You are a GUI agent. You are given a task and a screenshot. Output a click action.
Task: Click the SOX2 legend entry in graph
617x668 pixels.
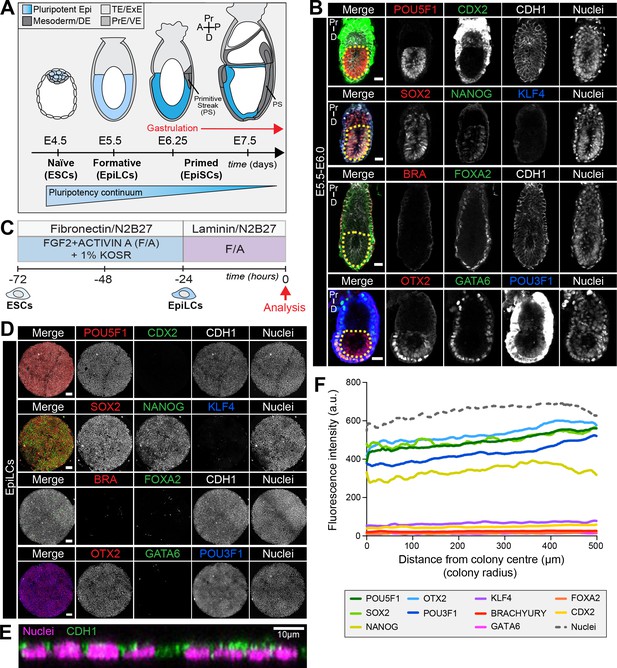click(369, 613)
